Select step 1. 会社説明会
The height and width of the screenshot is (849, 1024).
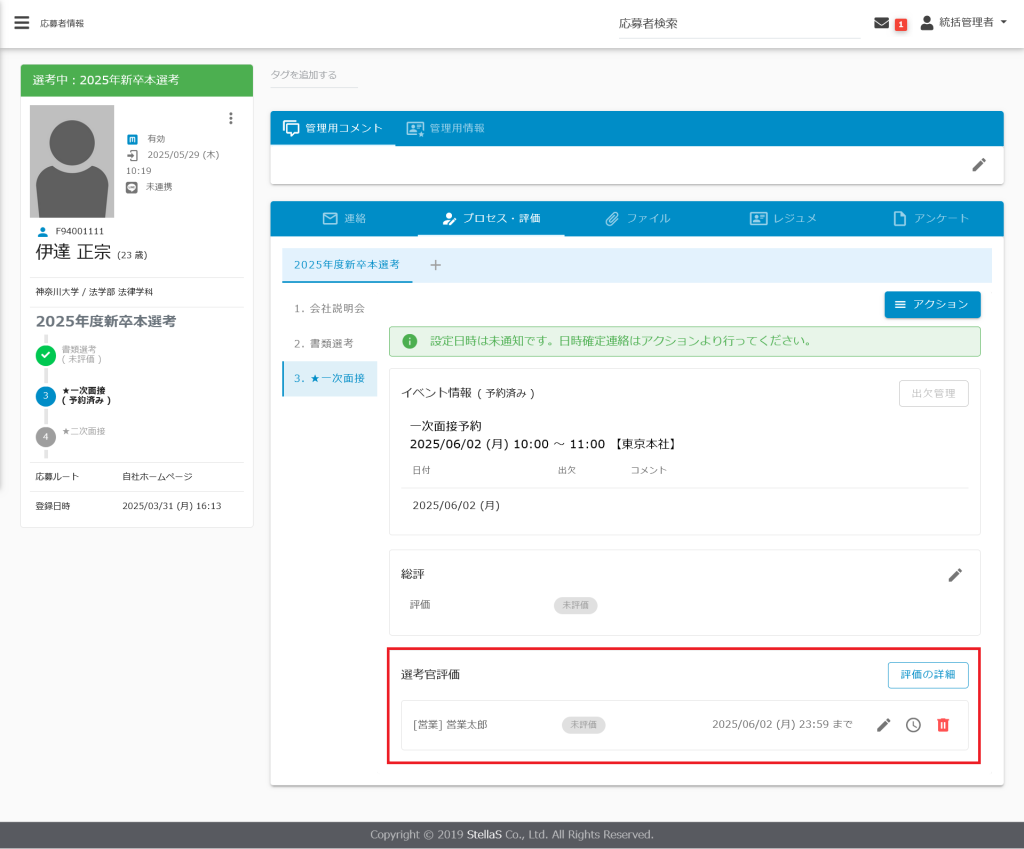pyautogui.click(x=329, y=308)
